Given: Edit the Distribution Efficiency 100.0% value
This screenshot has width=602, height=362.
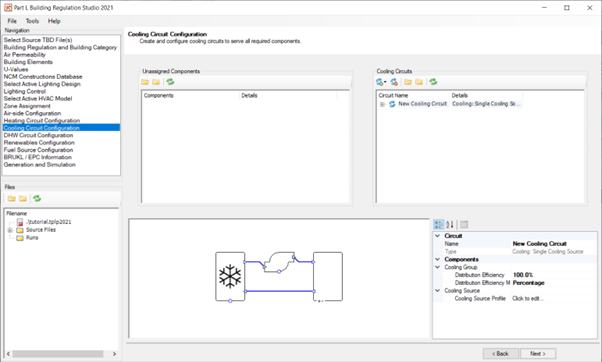Looking at the screenshot, I should (x=554, y=275).
